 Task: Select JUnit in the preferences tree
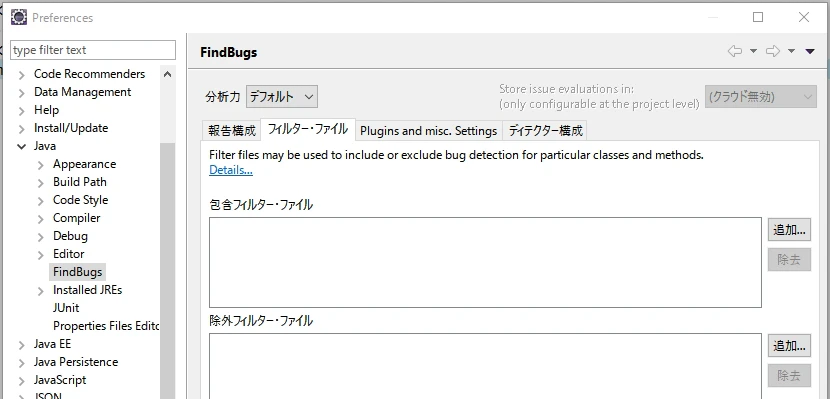(x=66, y=308)
